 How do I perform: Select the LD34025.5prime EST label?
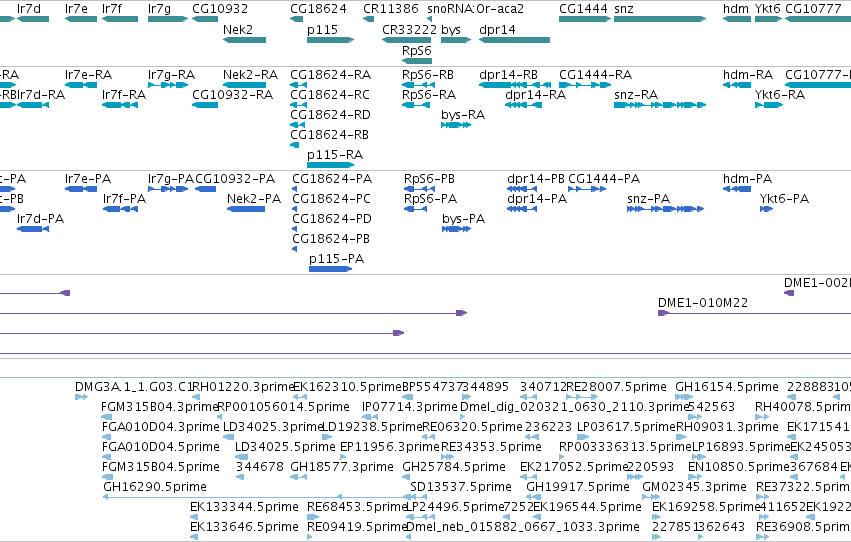pyautogui.click(x=285, y=447)
